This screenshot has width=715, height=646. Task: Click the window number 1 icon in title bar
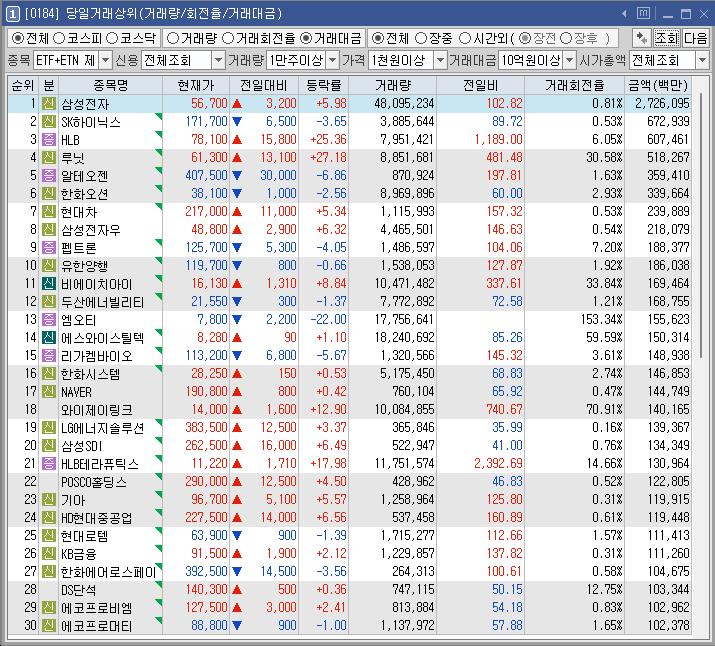(12, 14)
